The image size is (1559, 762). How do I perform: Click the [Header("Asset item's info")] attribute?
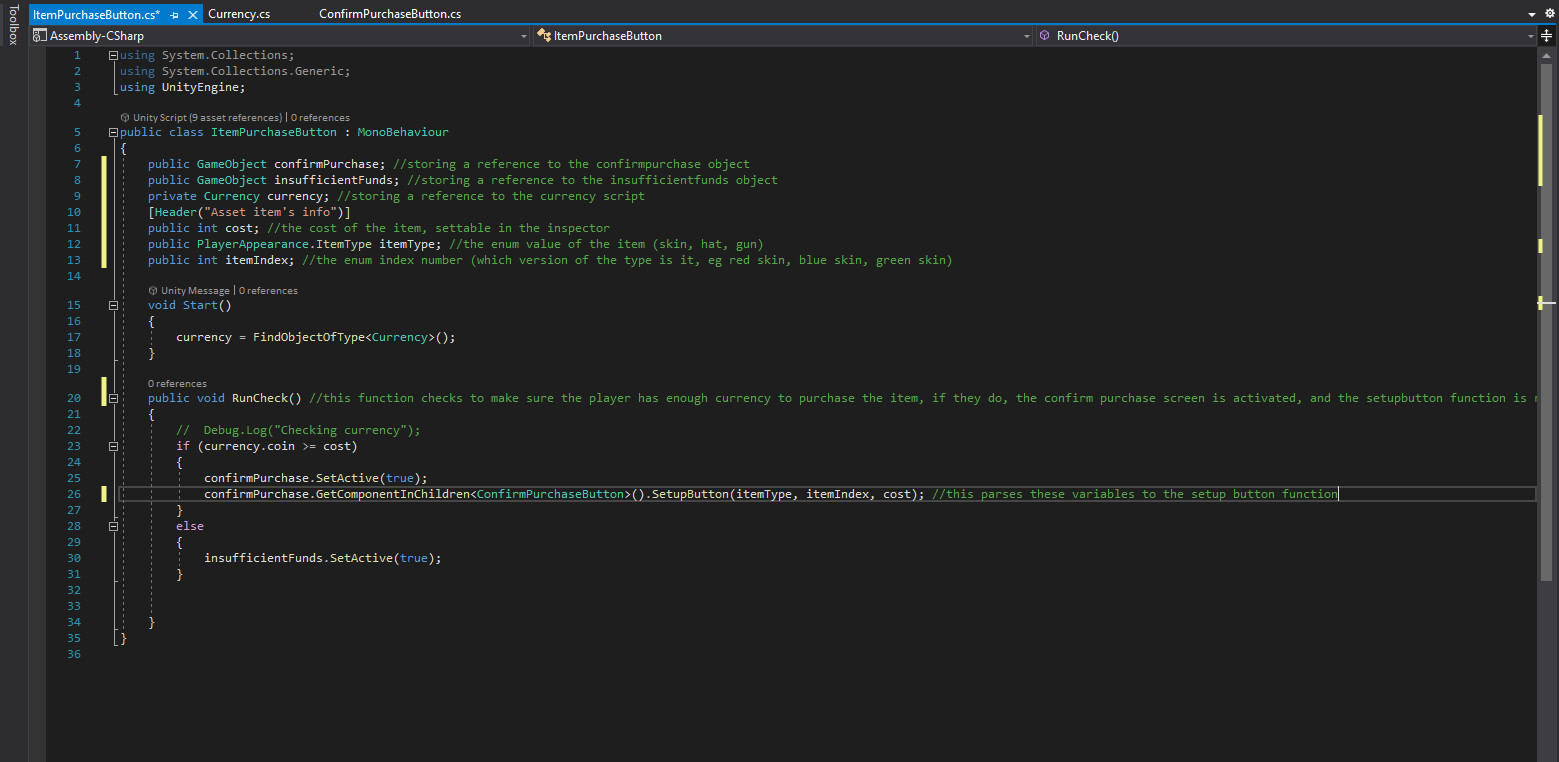tap(249, 212)
